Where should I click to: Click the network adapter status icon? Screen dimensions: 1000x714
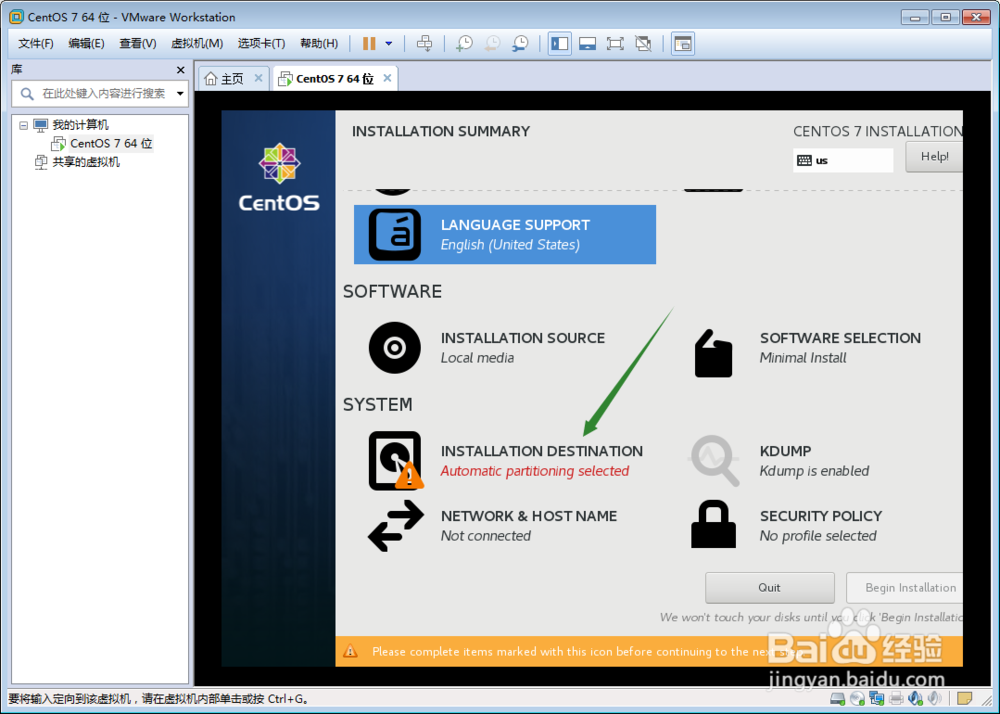[877, 699]
